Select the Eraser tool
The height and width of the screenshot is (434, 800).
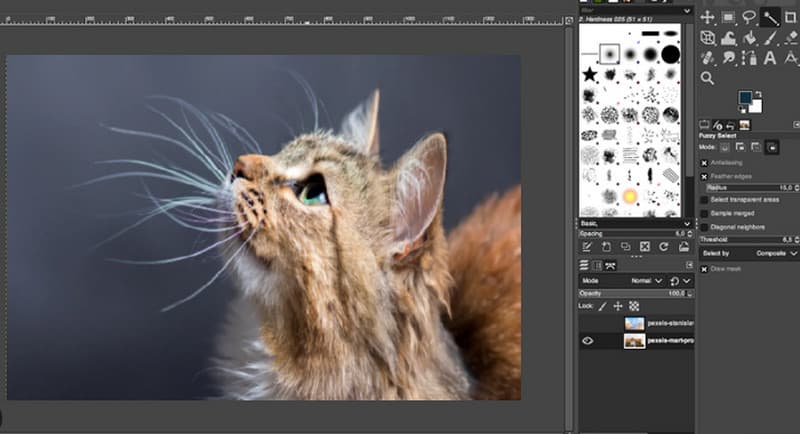[790, 38]
